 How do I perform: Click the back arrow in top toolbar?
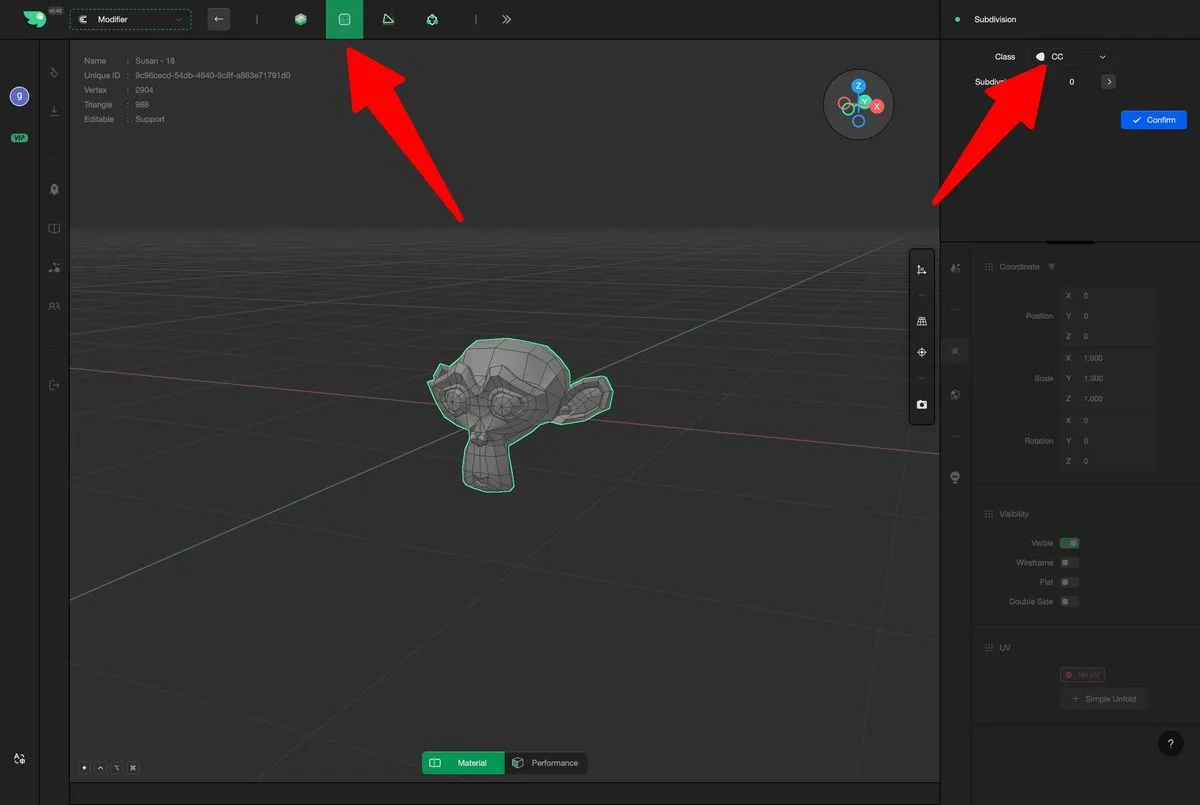[x=218, y=19]
